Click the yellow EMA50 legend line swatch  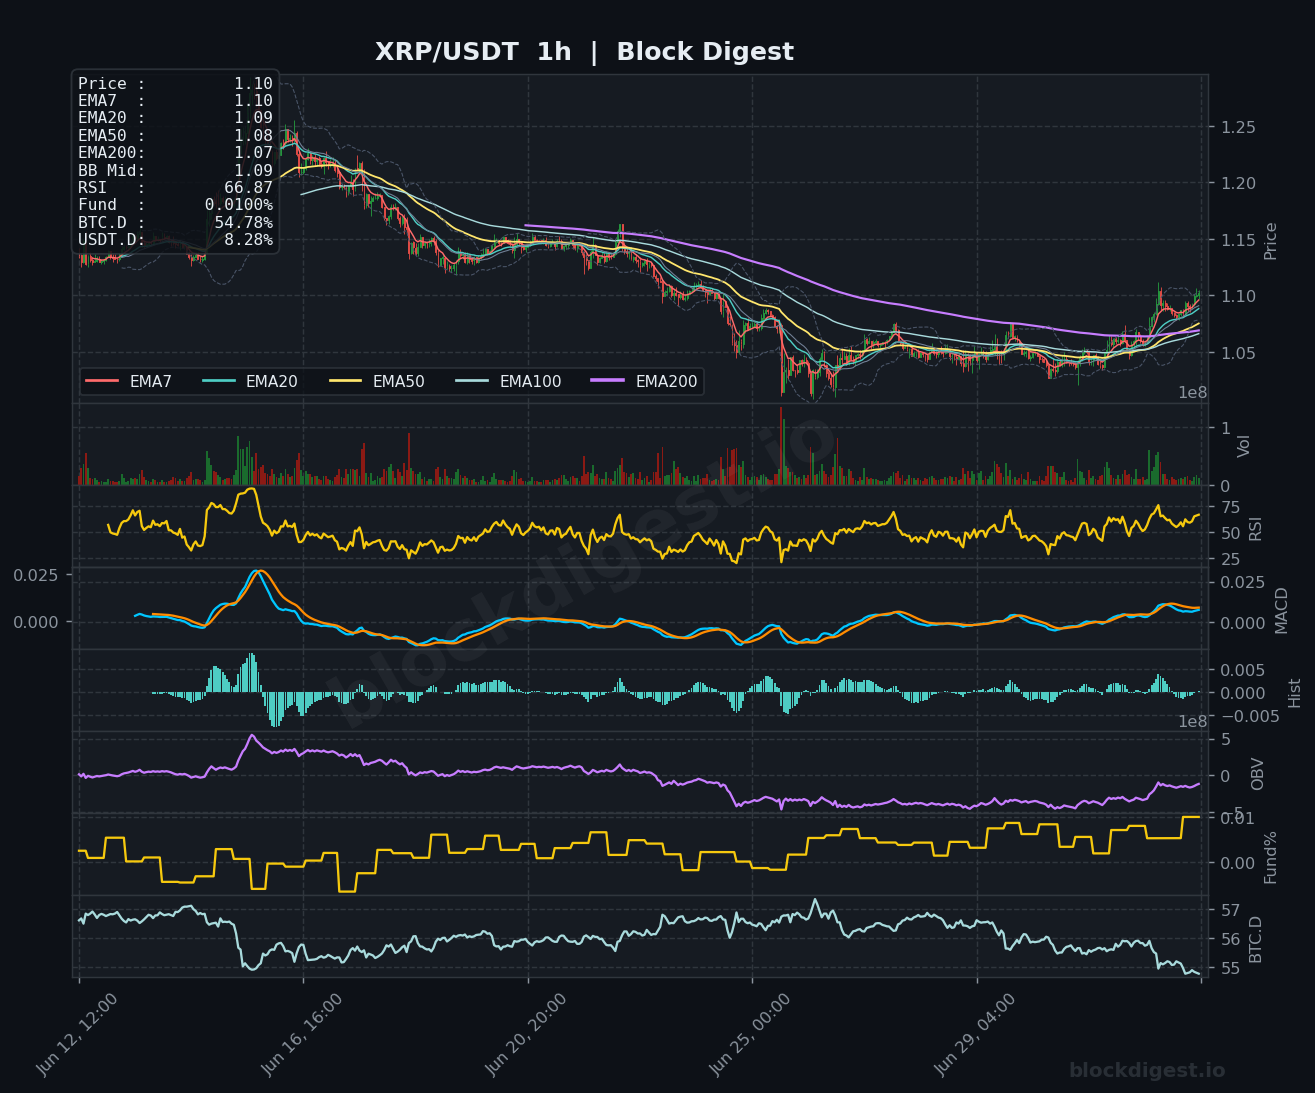tap(345, 382)
